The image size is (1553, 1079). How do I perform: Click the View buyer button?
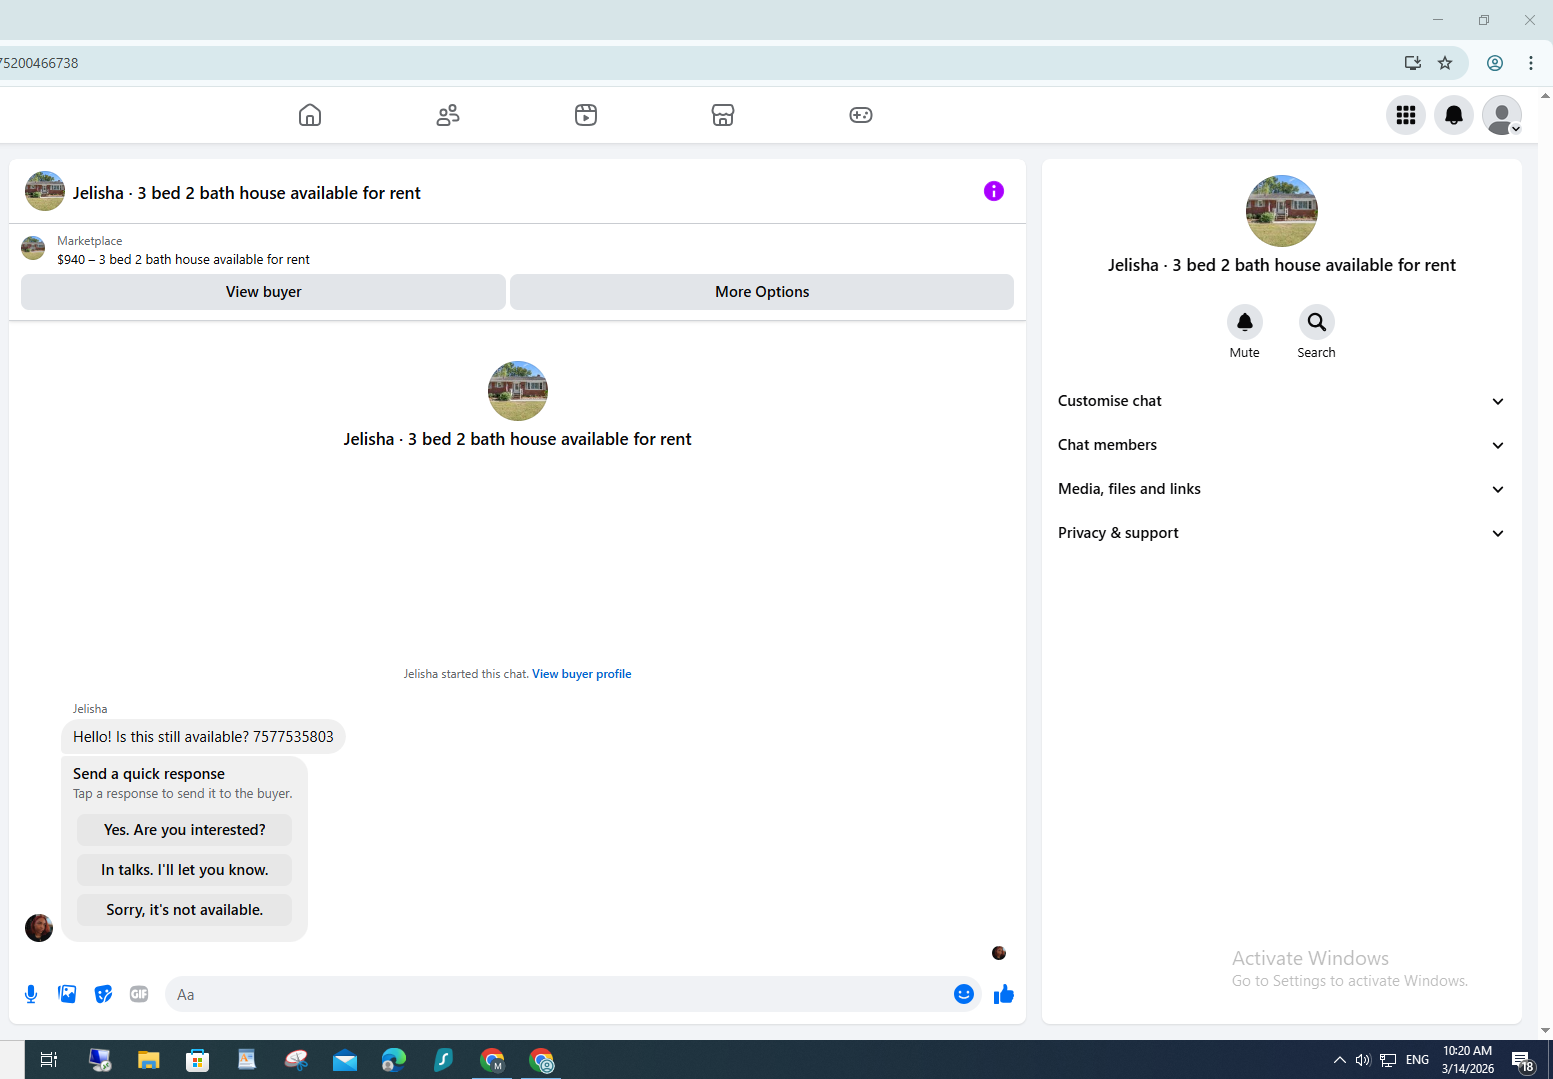click(x=263, y=292)
